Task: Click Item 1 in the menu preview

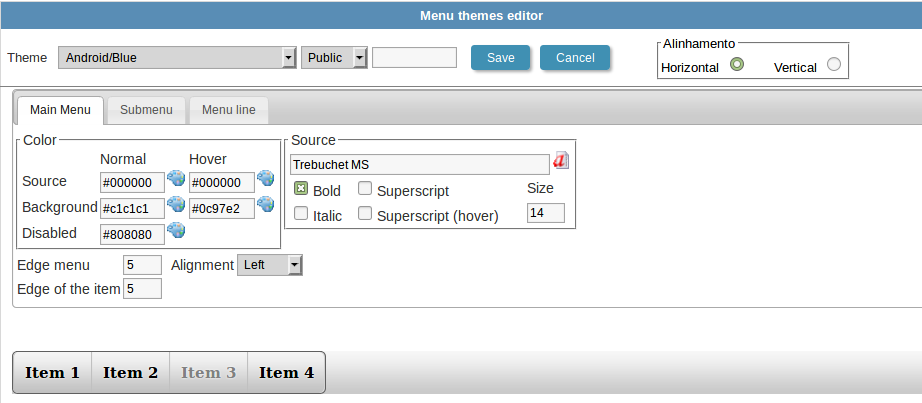Action: [x=52, y=372]
